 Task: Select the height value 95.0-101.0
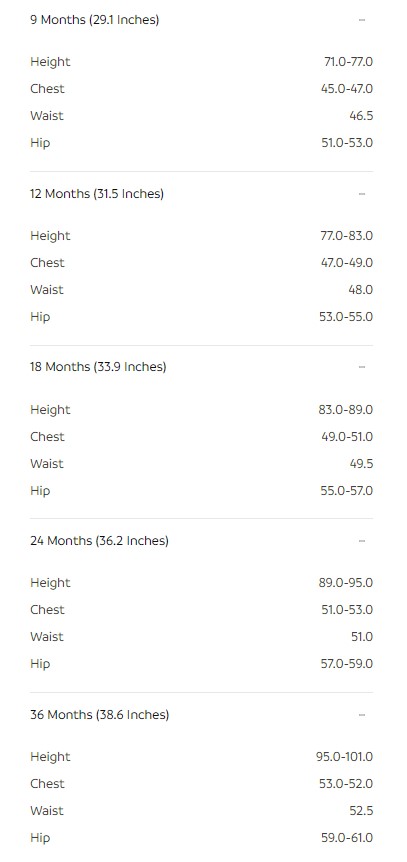(x=344, y=756)
